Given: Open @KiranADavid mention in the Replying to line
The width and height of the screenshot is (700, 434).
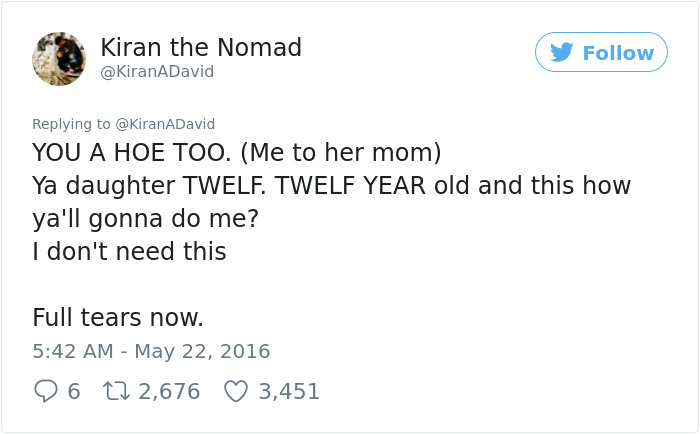Looking at the screenshot, I should point(165,124).
